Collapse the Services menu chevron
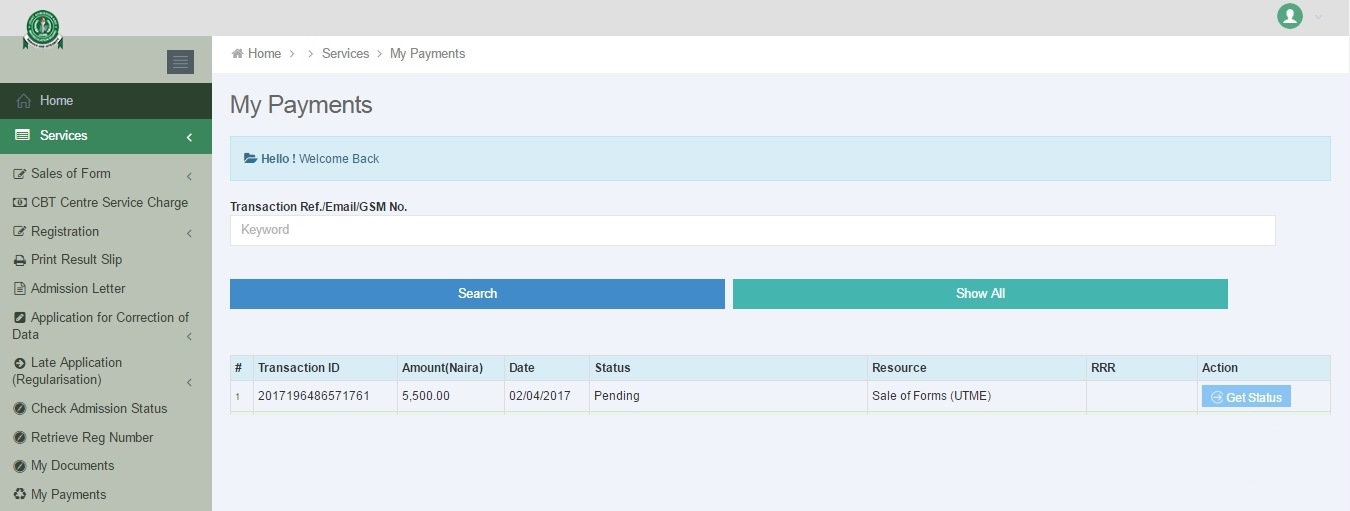This screenshot has height=511, width=1350. [189, 137]
